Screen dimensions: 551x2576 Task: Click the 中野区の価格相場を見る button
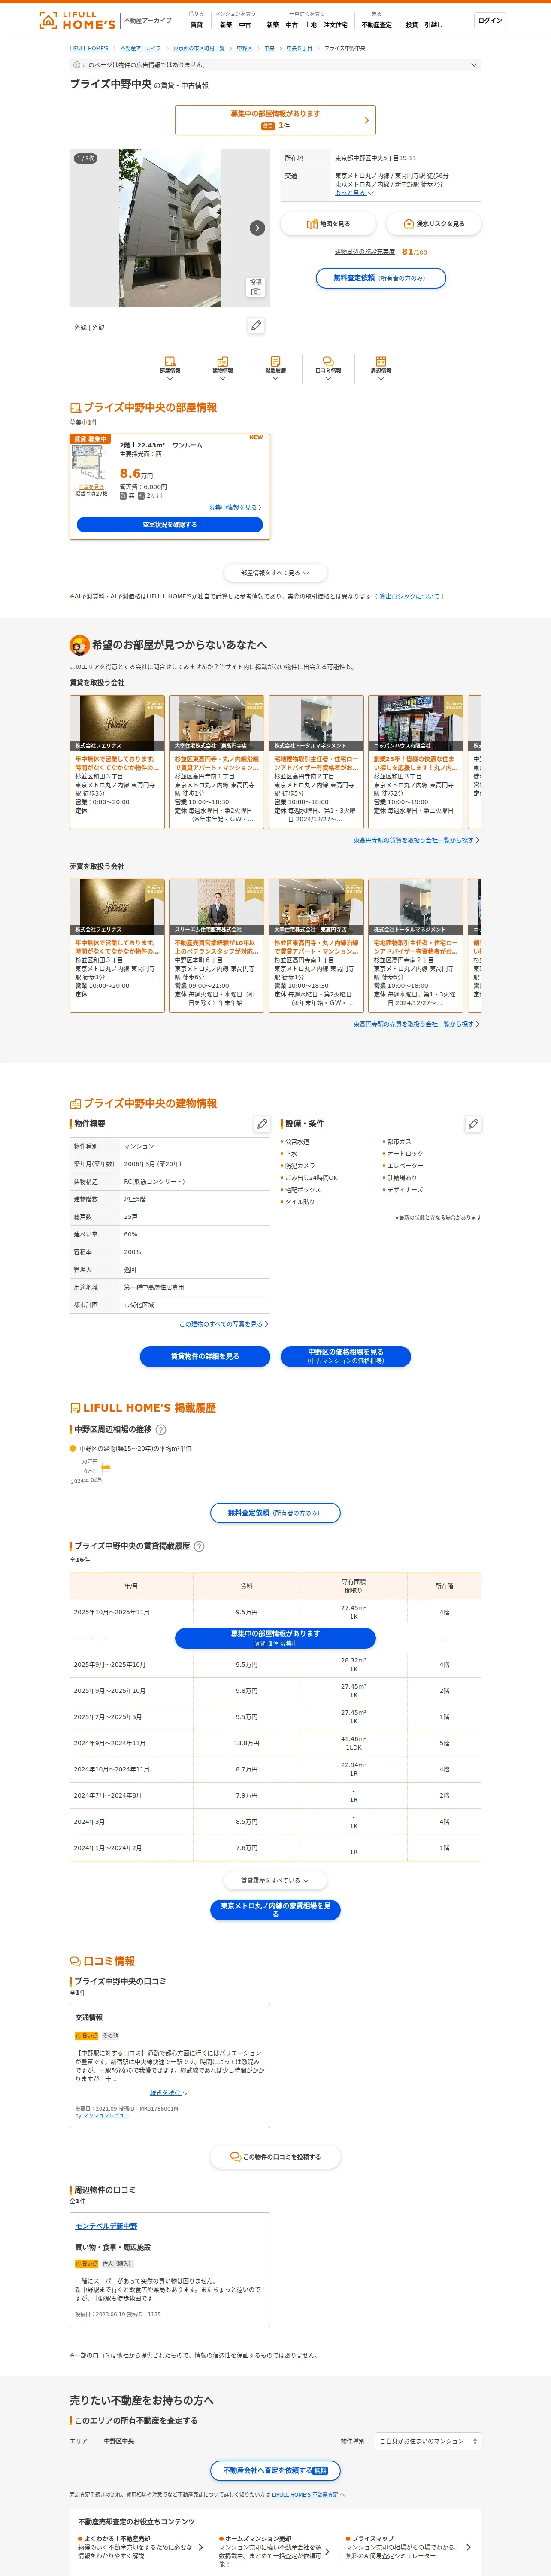pos(346,1357)
